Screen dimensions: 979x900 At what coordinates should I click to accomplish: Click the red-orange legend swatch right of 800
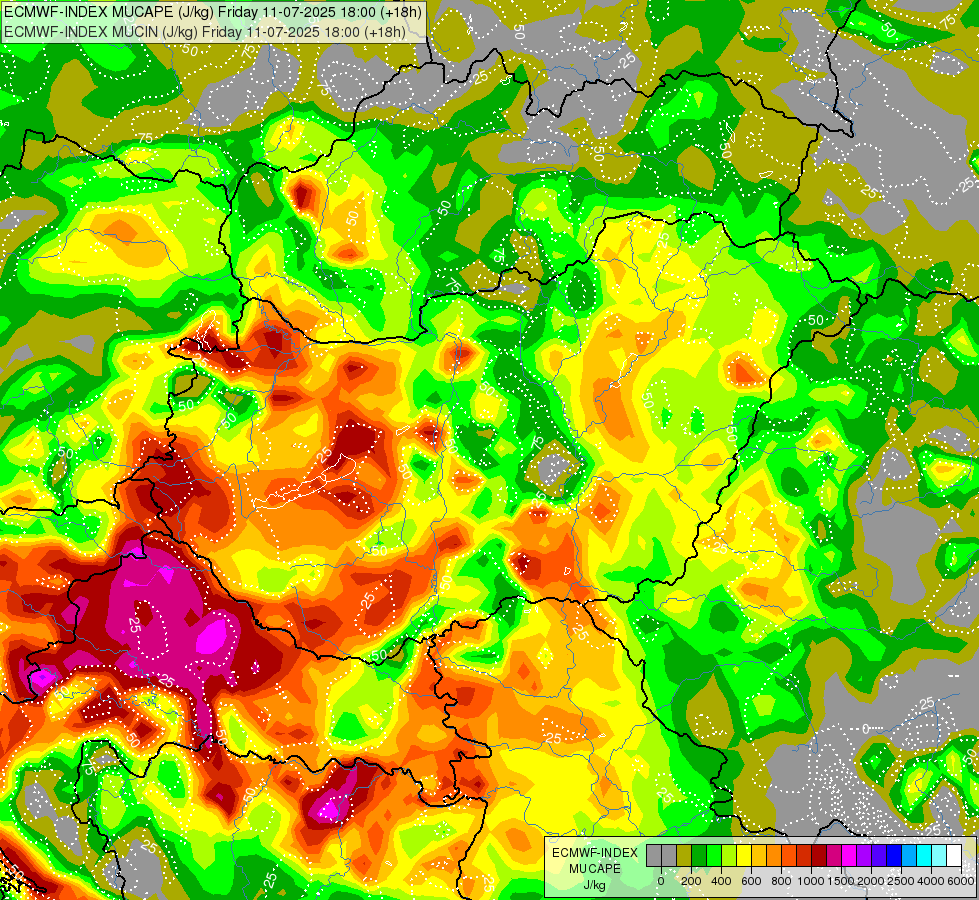click(x=789, y=856)
